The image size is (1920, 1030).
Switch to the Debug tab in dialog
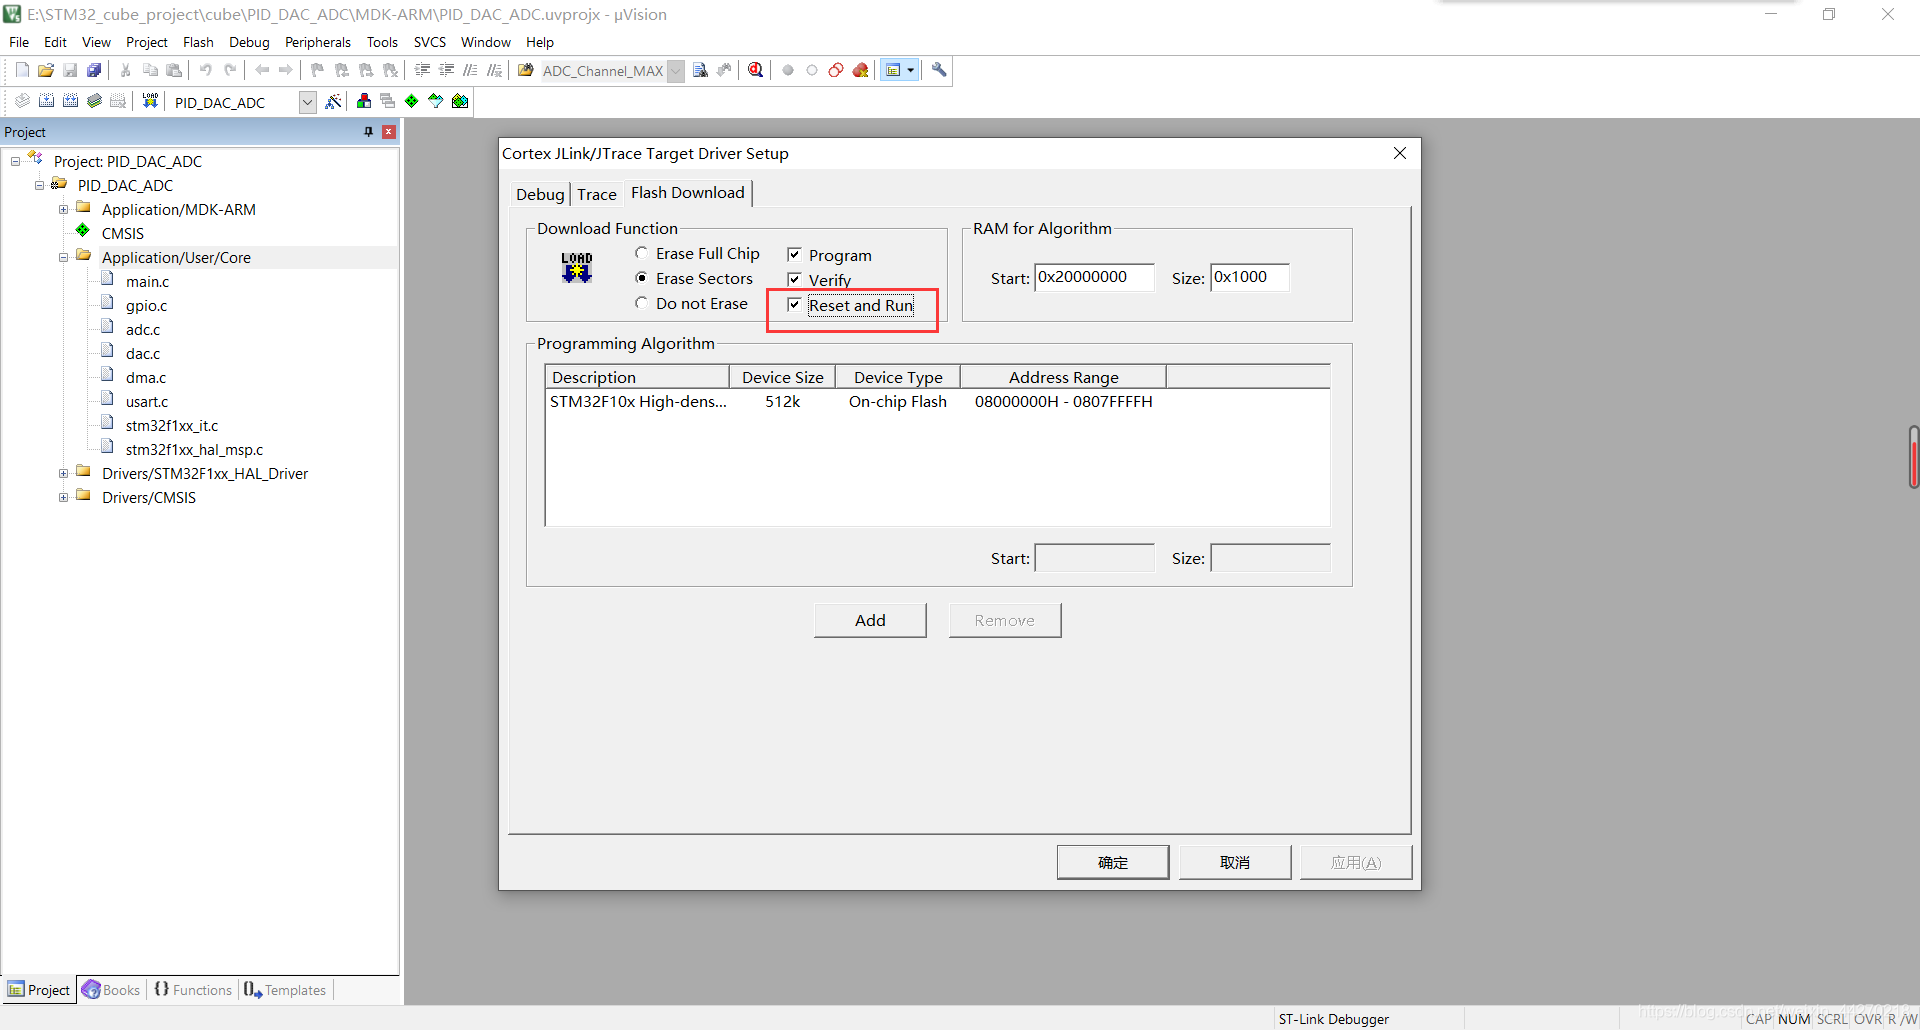click(540, 194)
